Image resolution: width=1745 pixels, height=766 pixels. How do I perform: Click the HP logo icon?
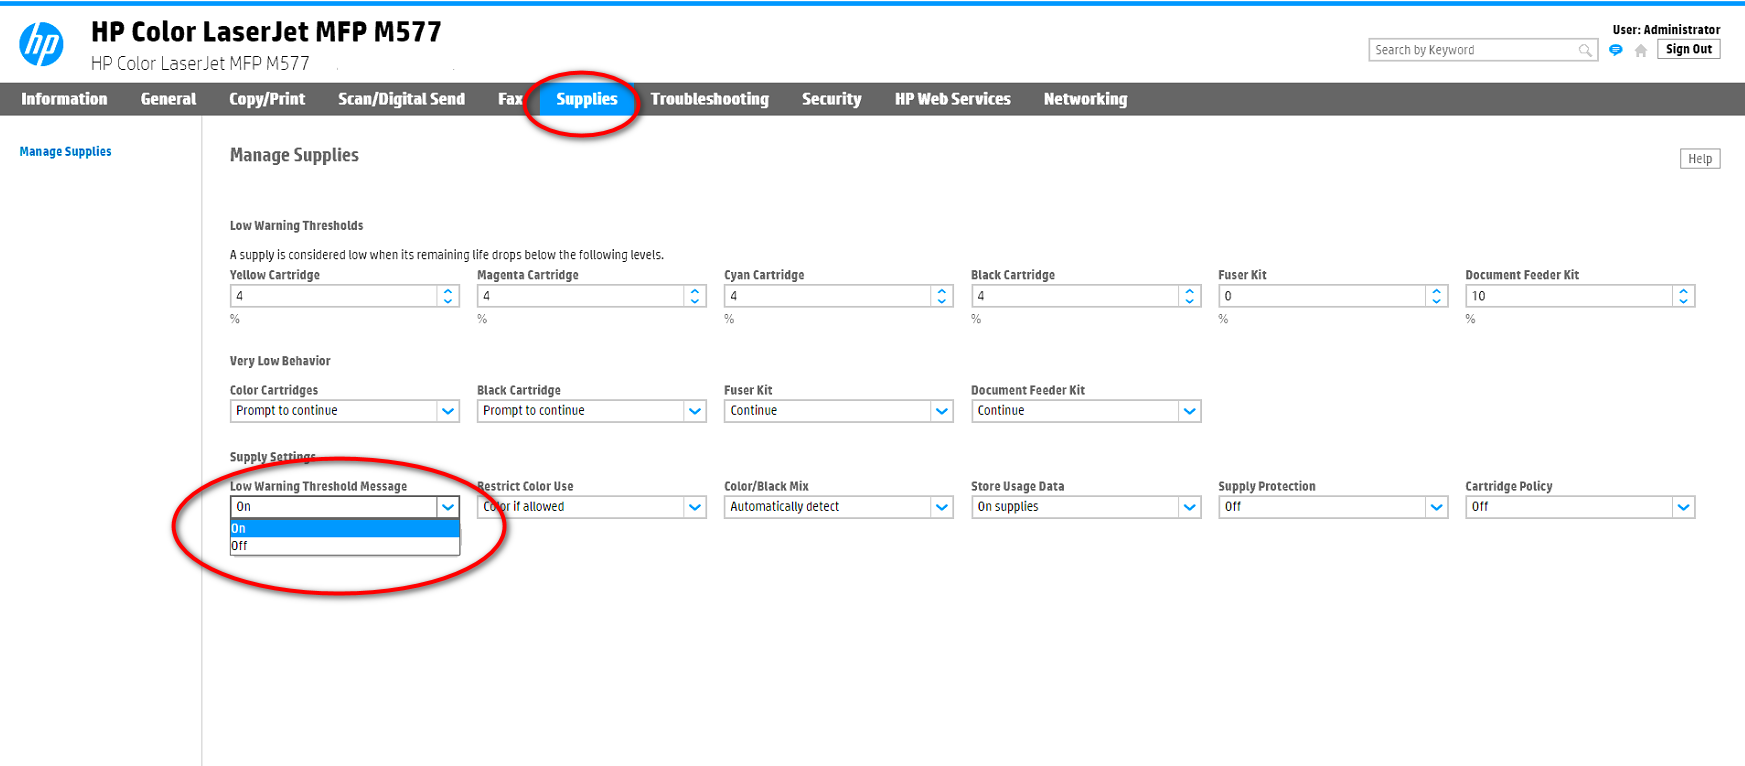point(42,45)
